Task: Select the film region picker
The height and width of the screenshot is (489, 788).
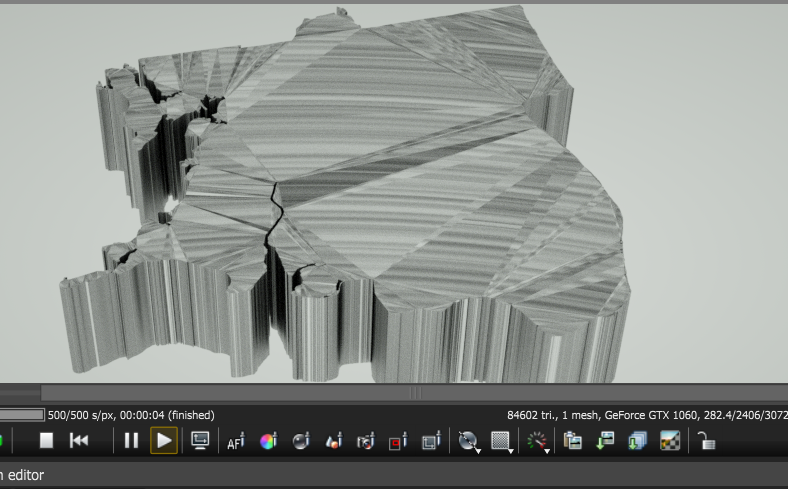Action: click(x=431, y=441)
